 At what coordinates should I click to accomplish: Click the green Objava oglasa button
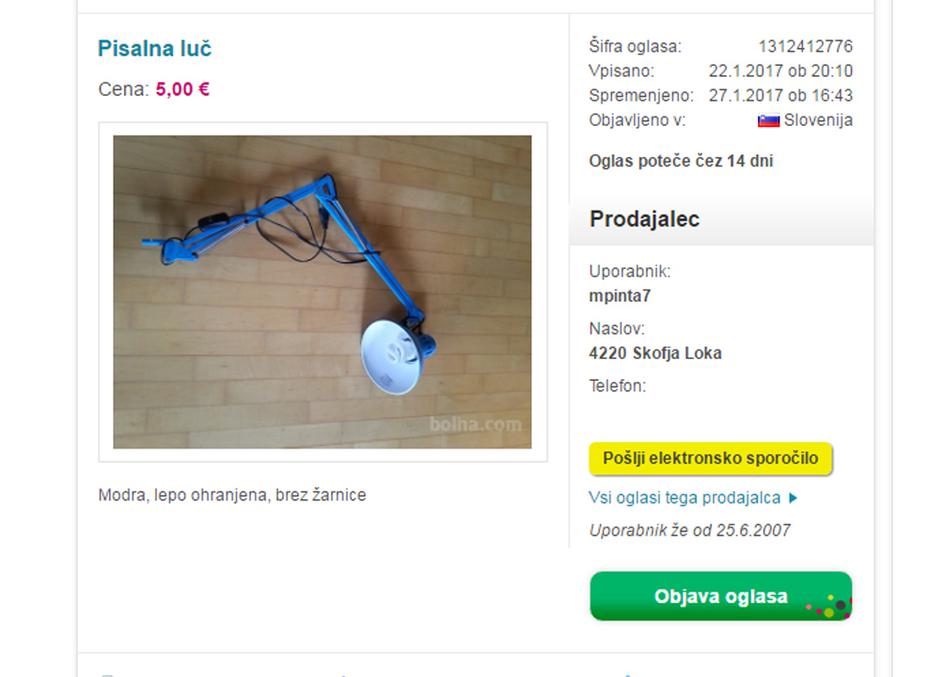point(720,596)
